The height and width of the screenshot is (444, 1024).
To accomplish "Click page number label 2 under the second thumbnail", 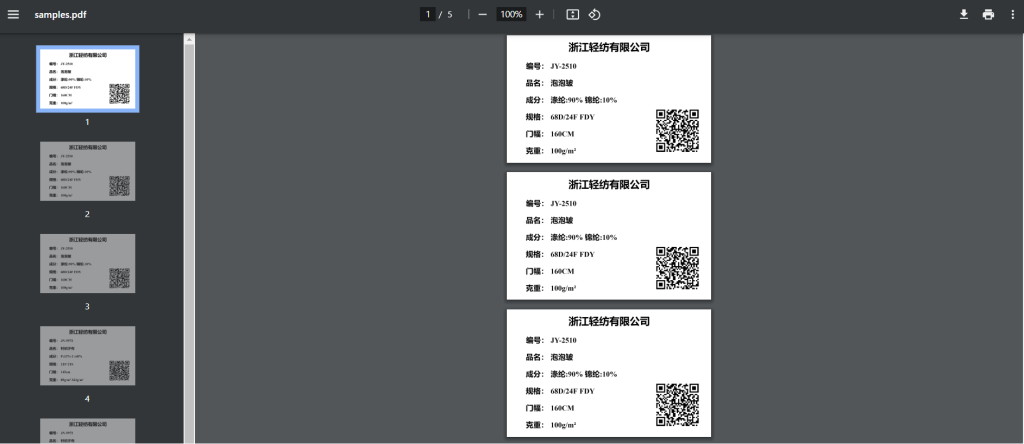I will (88, 214).
